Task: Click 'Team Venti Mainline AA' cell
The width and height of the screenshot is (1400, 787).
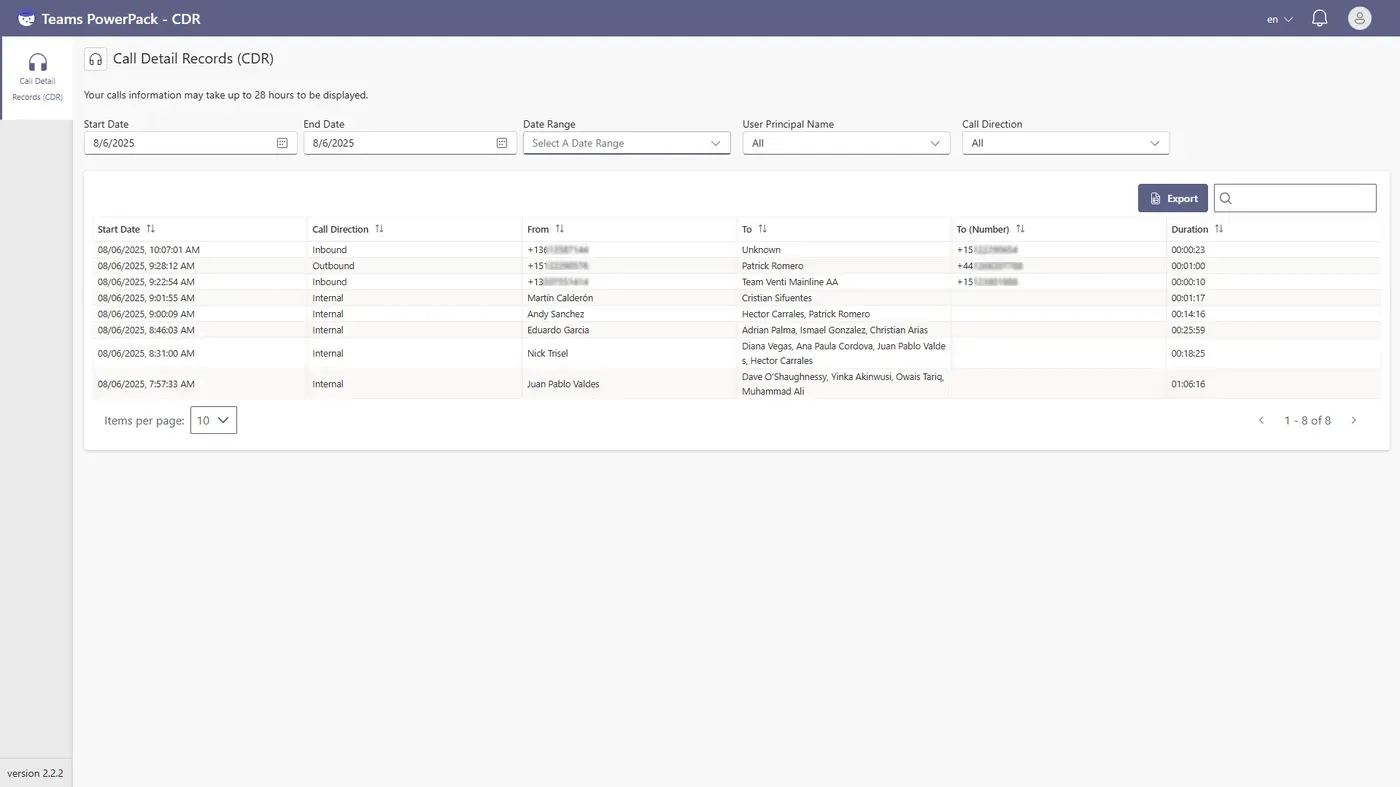Action: [790, 282]
